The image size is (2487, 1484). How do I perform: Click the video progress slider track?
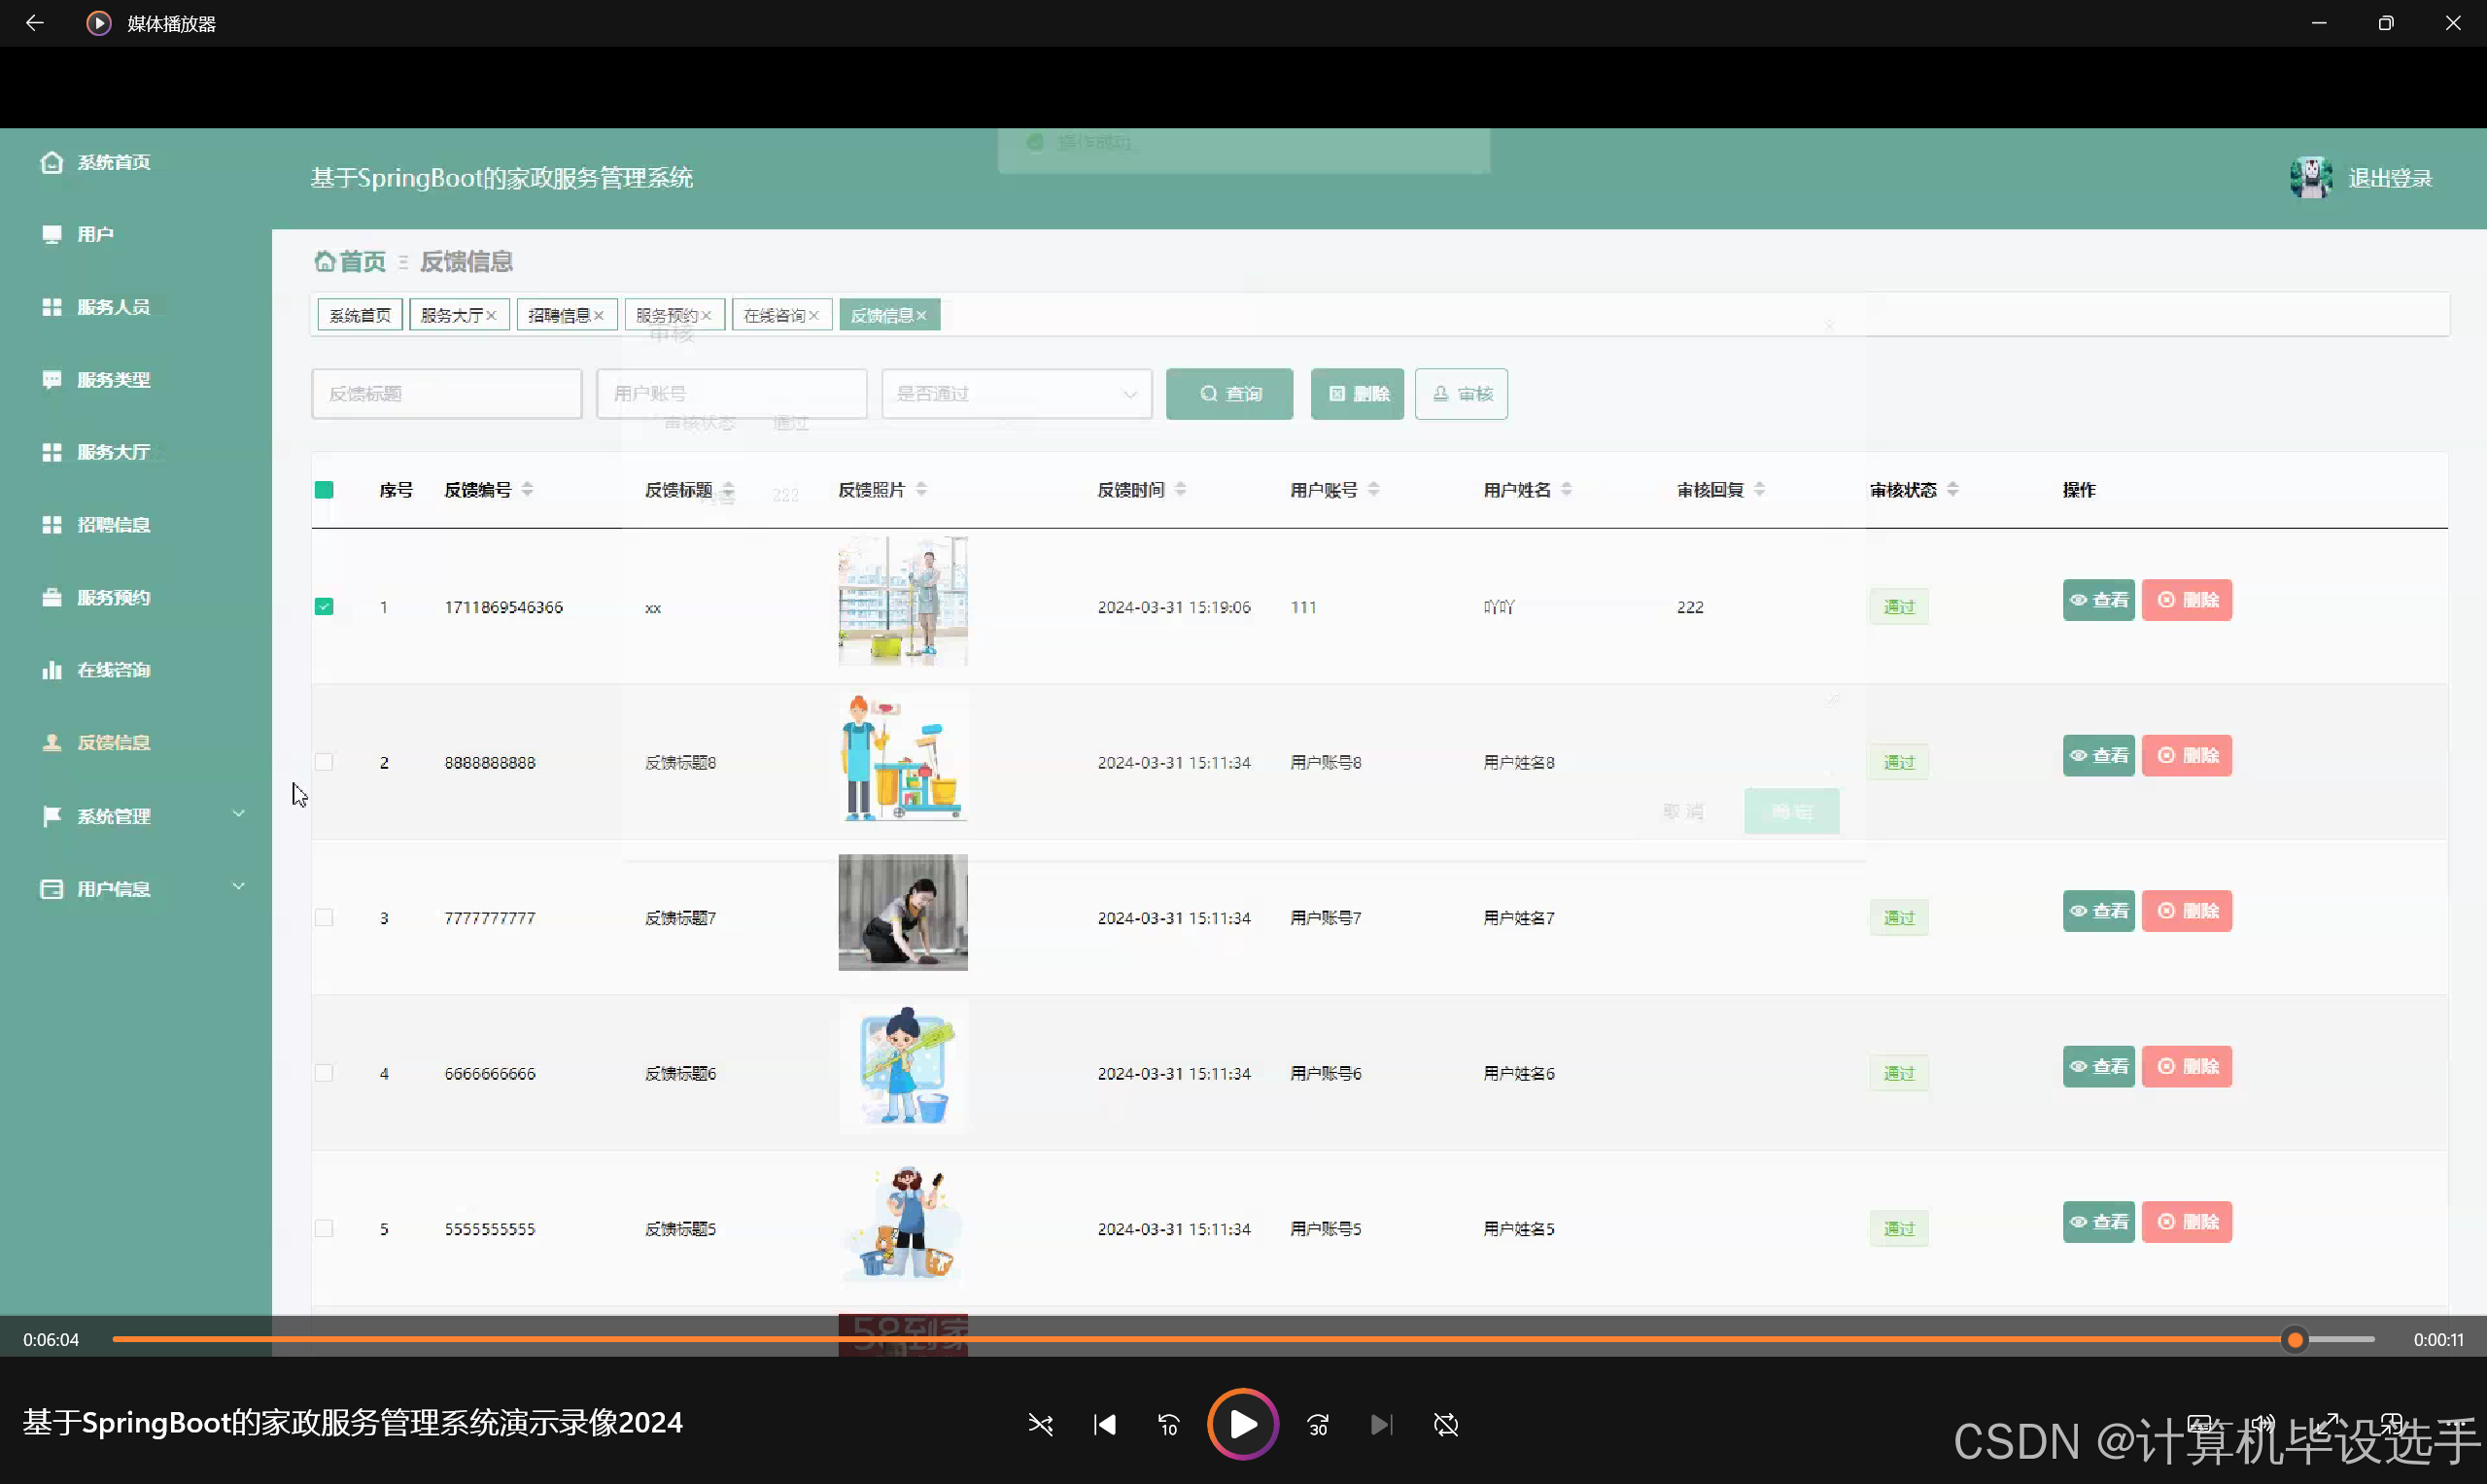(x=1200, y=1339)
